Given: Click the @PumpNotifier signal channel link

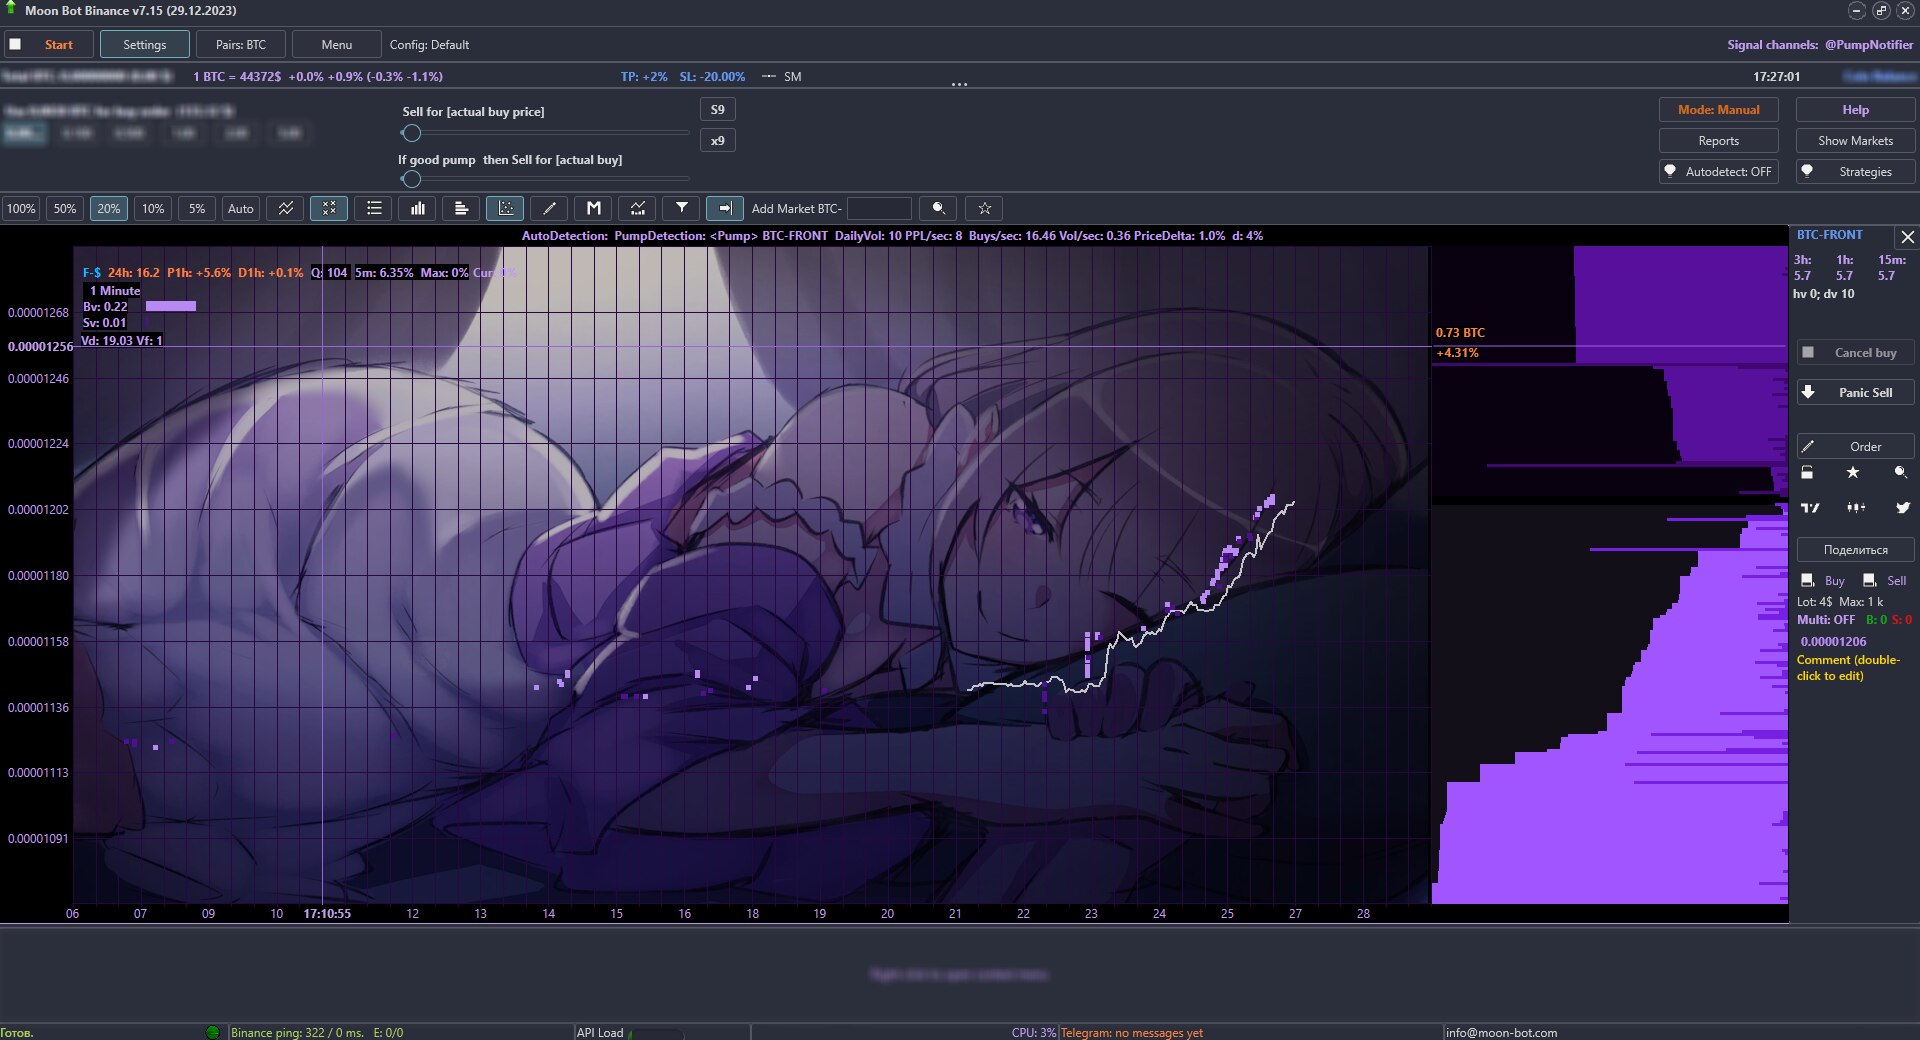Looking at the screenshot, I should tap(1868, 45).
